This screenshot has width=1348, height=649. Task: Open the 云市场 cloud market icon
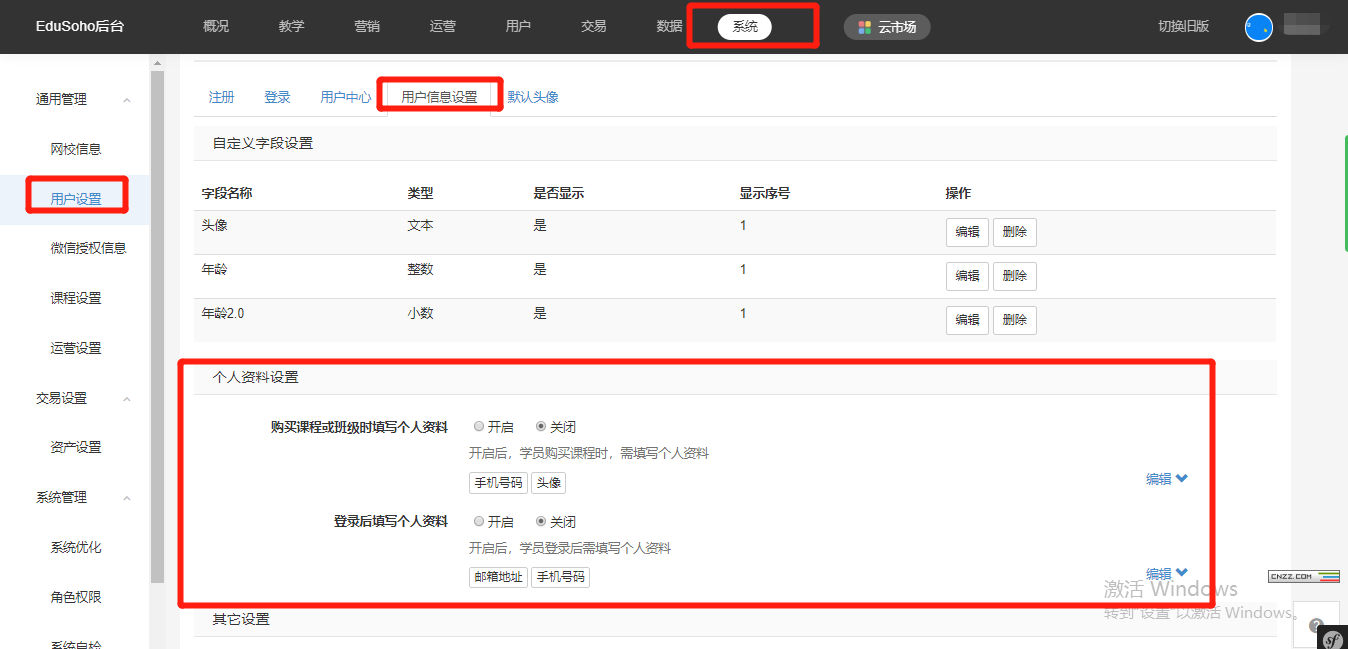click(864, 27)
